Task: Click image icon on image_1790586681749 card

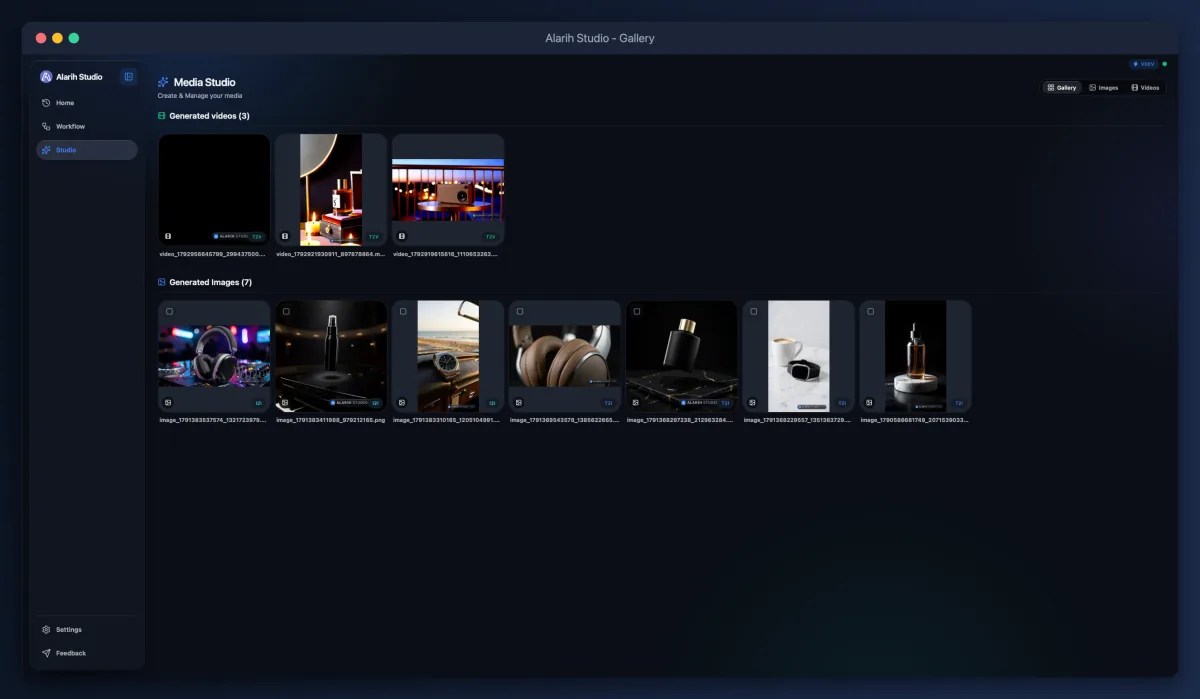Action: (869, 403)
